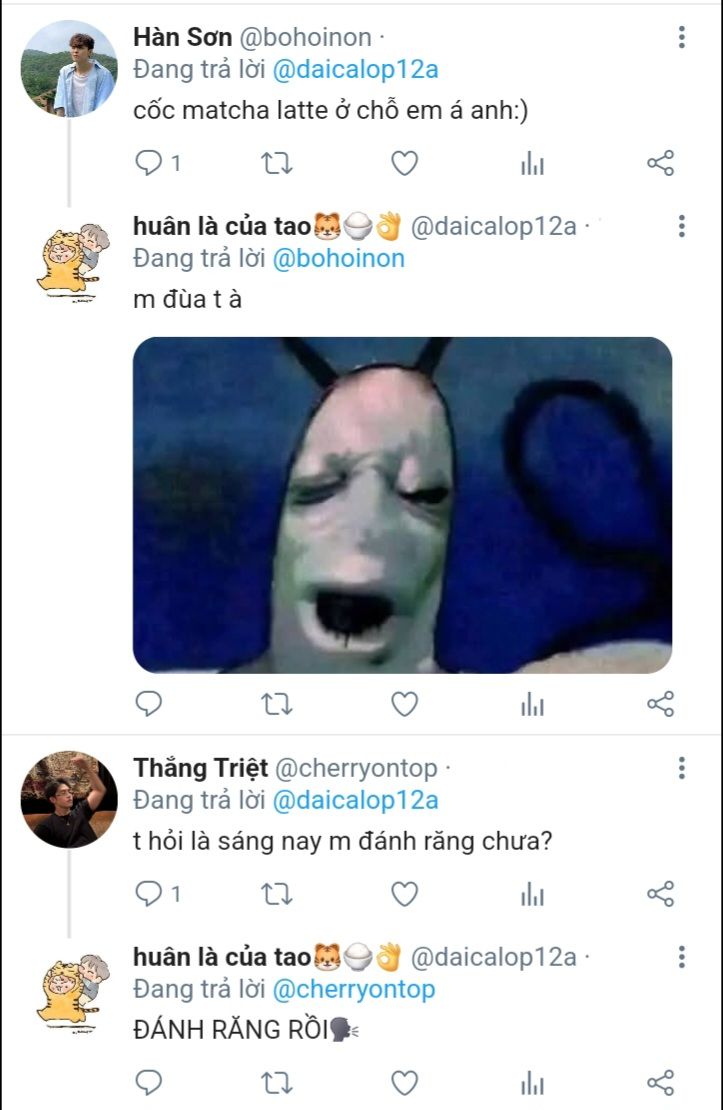Share Hàn Sơn's matcha latte tweet
723x1110 pixels.
coord(660,163)
